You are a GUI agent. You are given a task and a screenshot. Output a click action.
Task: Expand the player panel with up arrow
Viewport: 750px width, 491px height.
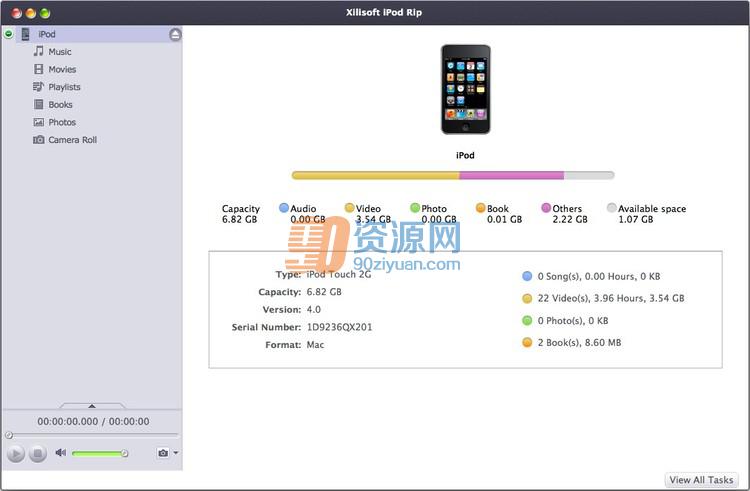pos(92,406)
